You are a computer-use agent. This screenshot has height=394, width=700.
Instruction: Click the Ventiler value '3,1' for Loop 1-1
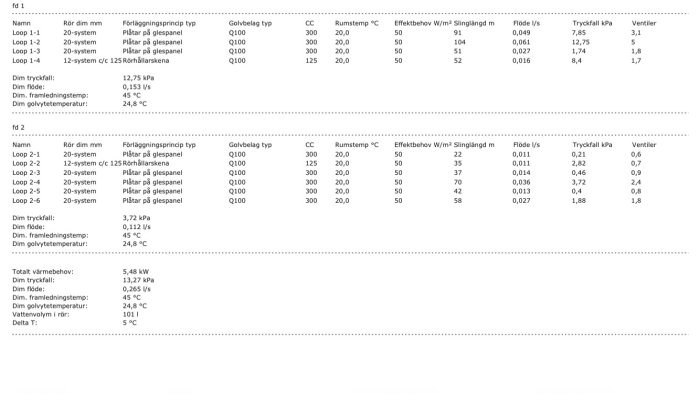(x=636, y=33)
